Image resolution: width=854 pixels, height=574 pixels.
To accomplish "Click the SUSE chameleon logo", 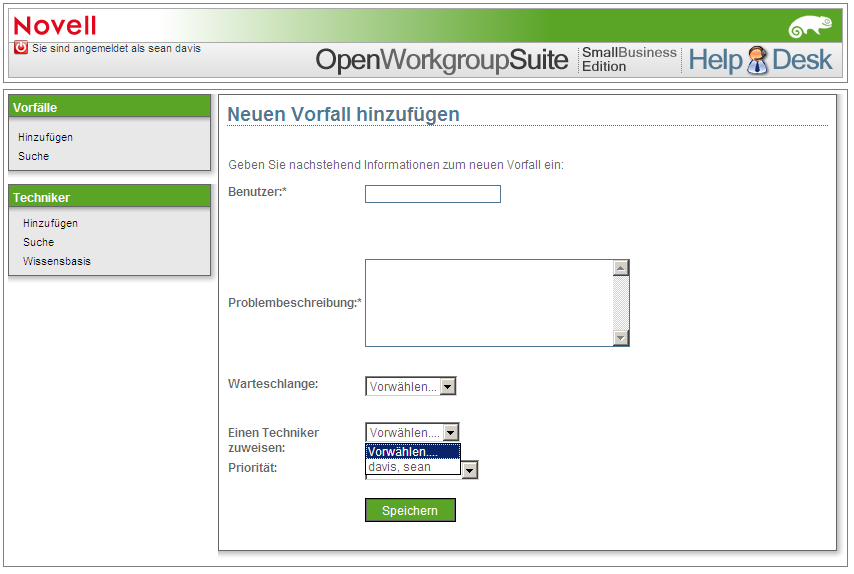I will point(810,27).
